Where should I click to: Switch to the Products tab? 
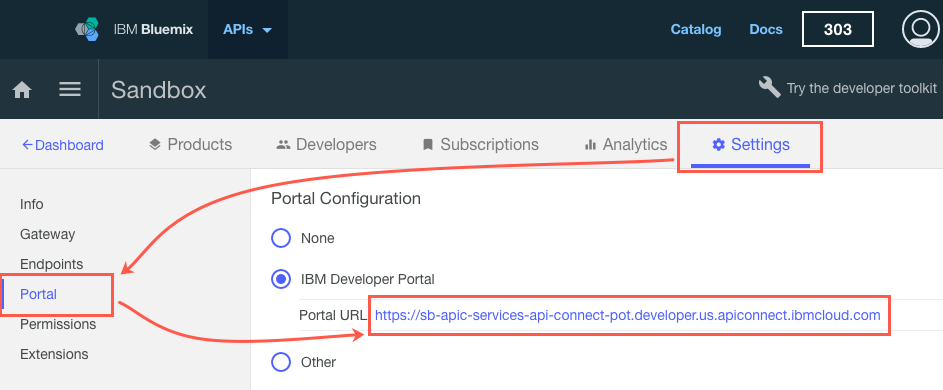point(190,144)
